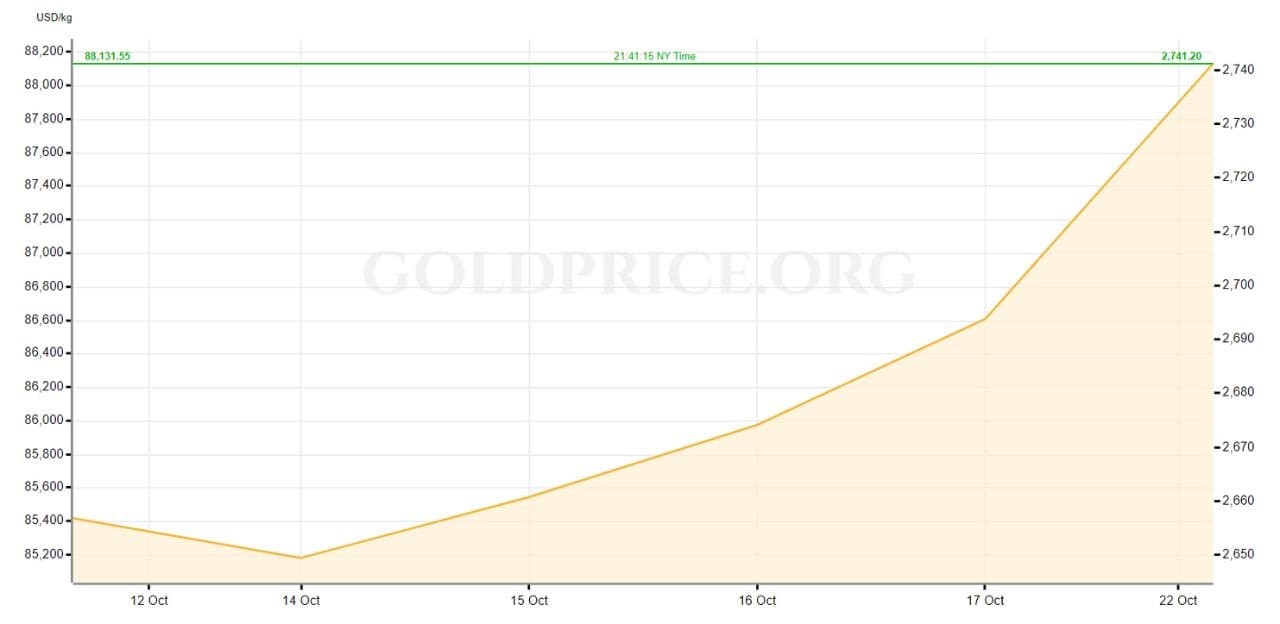Select the 22 Oct date on x-axis
1280x624 pixels.
[1178, 600]
